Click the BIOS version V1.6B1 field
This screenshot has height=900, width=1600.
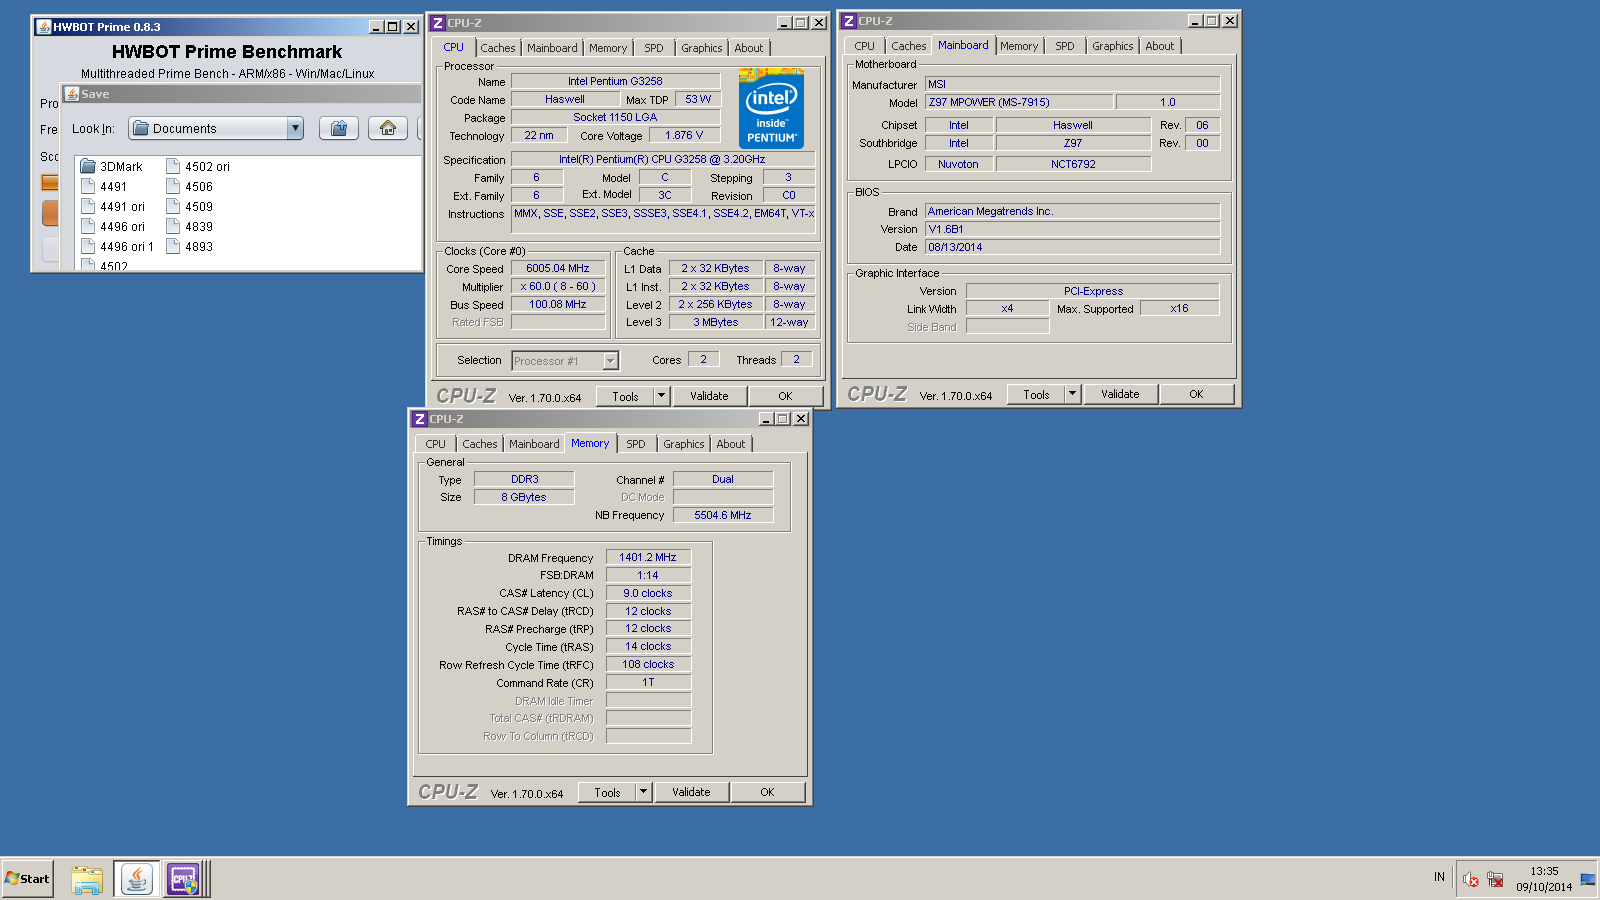coord(1072,229)
